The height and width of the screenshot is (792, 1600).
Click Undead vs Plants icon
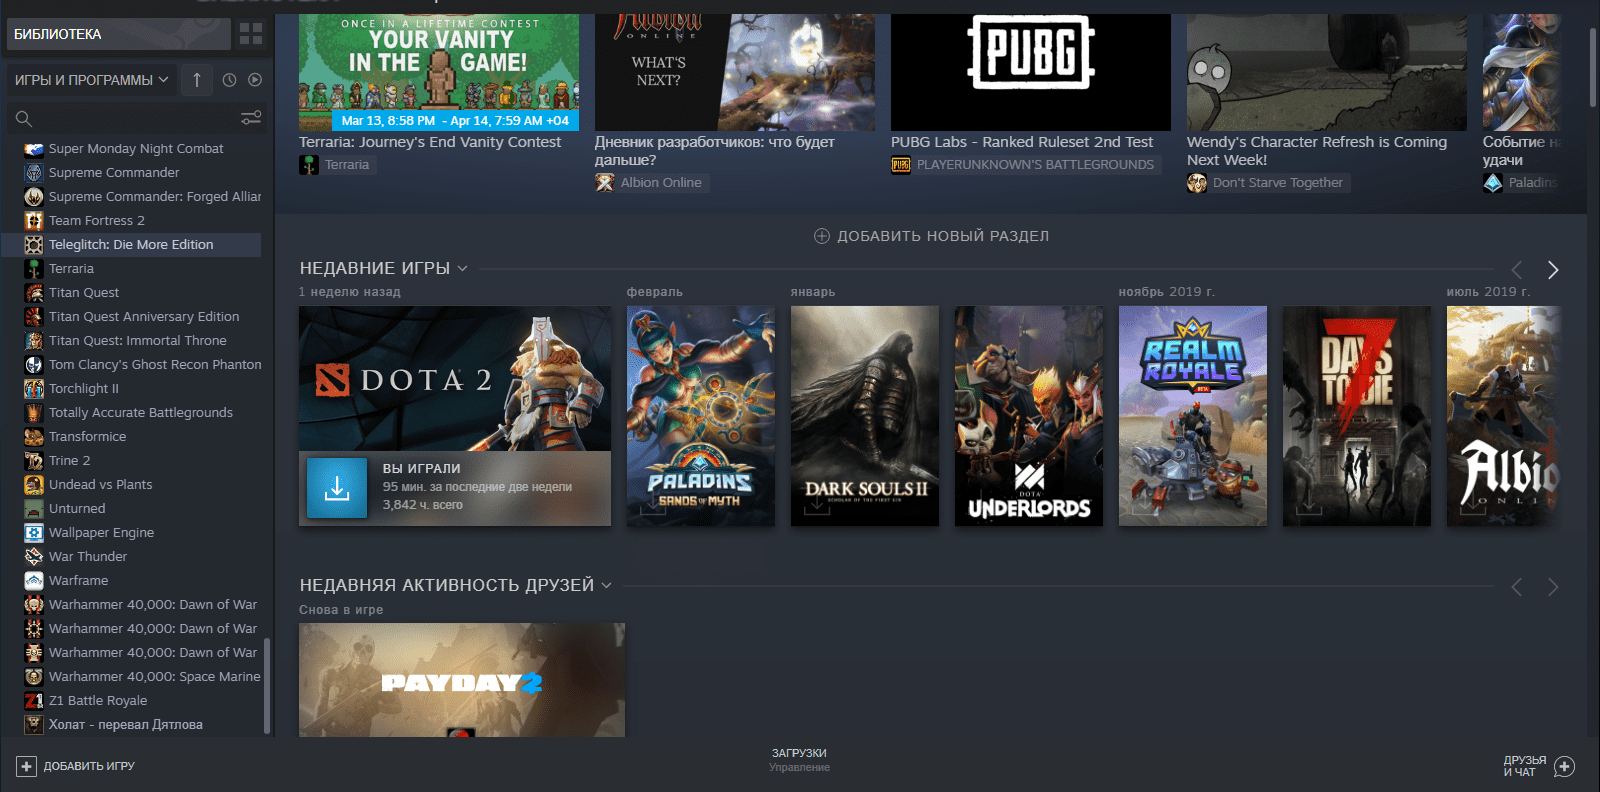click(34, 484)
